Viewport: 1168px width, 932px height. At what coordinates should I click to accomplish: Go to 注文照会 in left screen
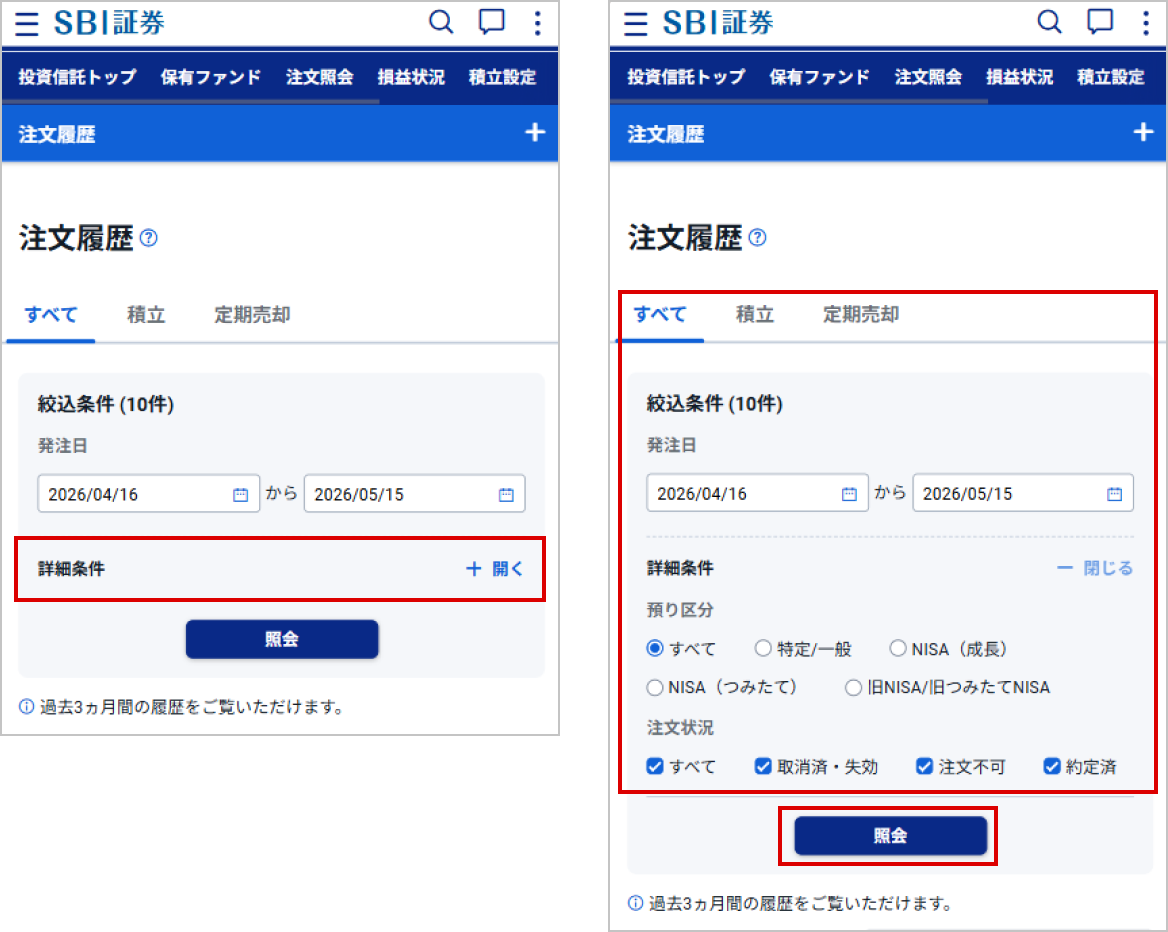click(320, 77)
